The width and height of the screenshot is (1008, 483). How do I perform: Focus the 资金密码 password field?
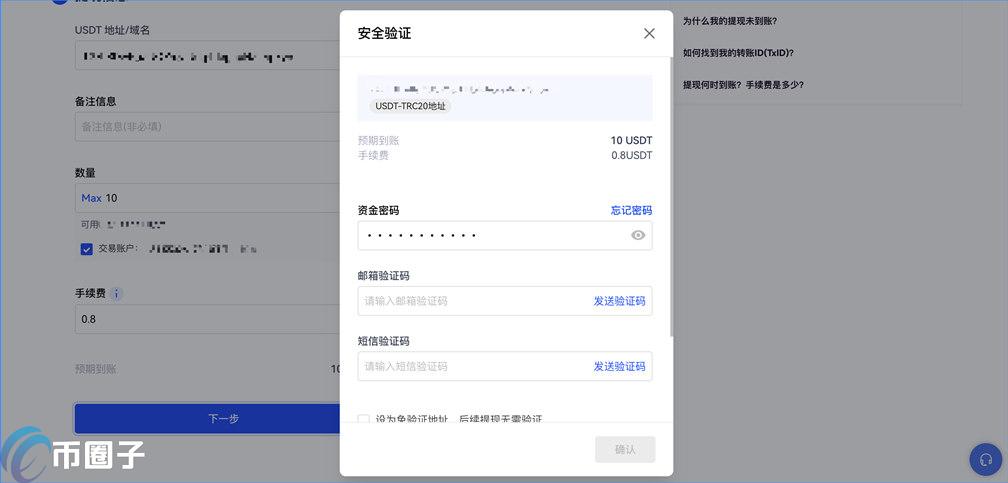[505, 235]
